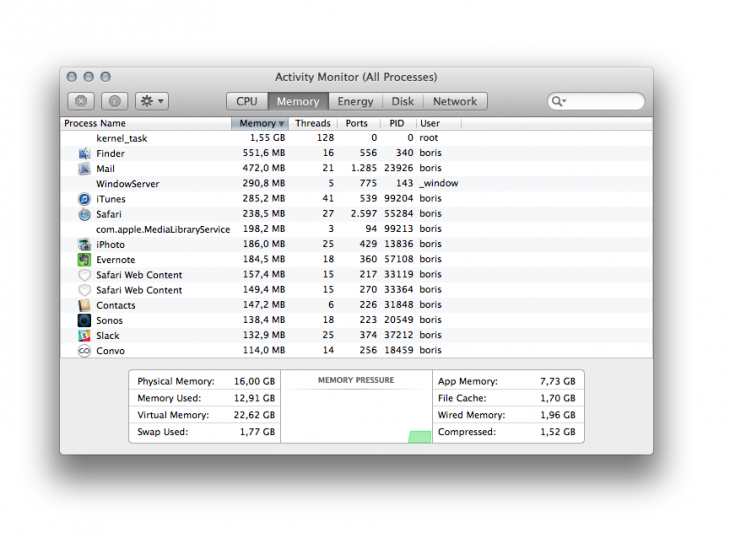The height and width of the screenshot is (538, 730).
Task: Select the Evernote elephant icon
Action: pos(84,259)
